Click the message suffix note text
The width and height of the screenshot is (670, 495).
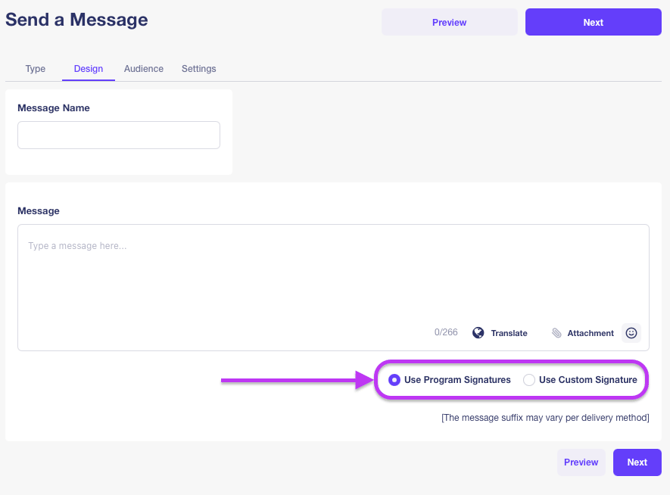pyautogui.click(x=545, y=417)
